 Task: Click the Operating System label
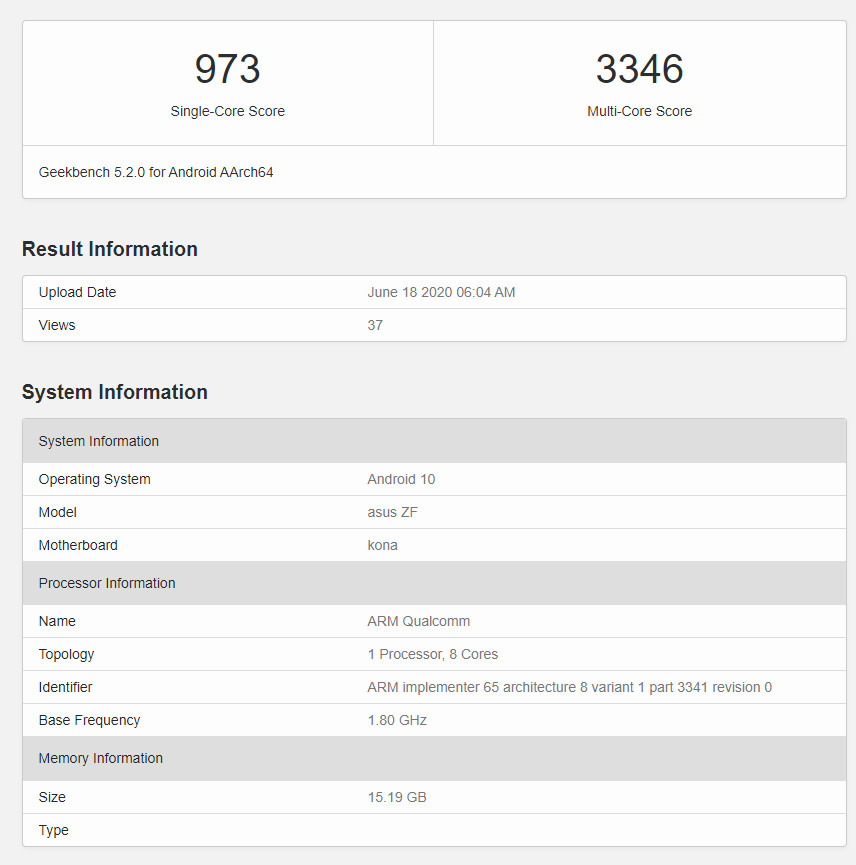tap(94, 479)
